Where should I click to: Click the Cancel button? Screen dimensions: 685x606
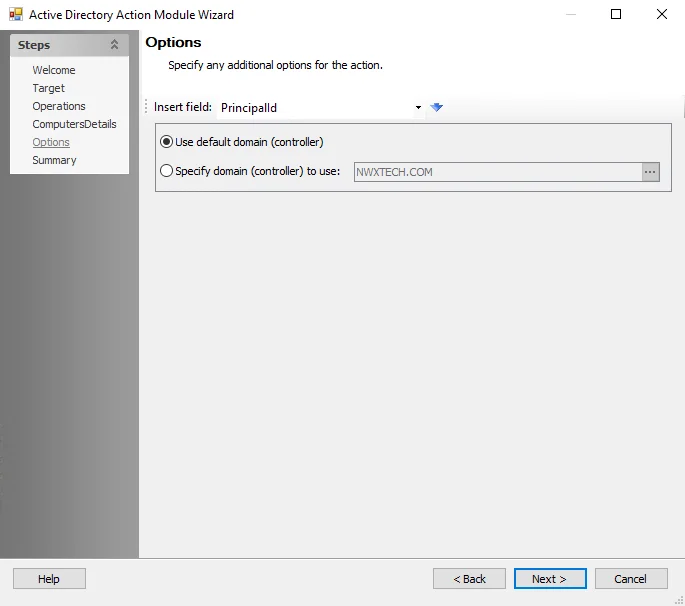[x=631, y=579]
